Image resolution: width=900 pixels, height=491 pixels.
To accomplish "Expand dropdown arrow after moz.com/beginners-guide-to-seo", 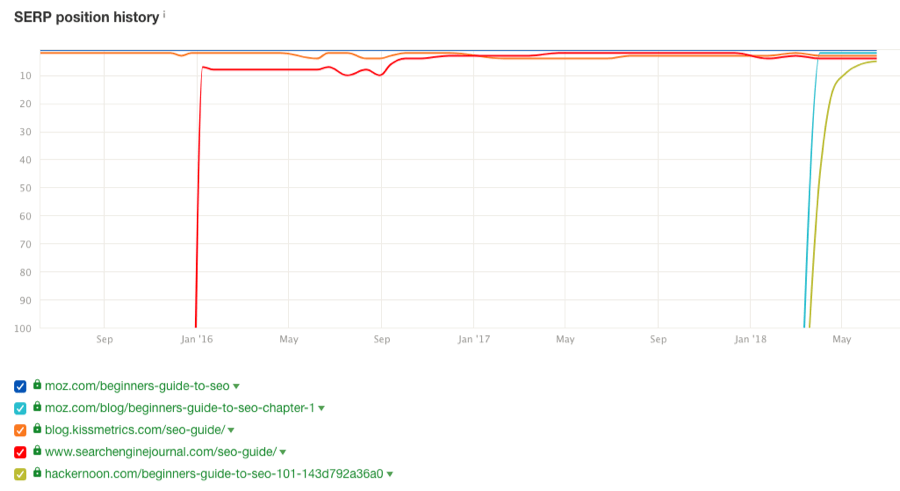I will point(236,386).
